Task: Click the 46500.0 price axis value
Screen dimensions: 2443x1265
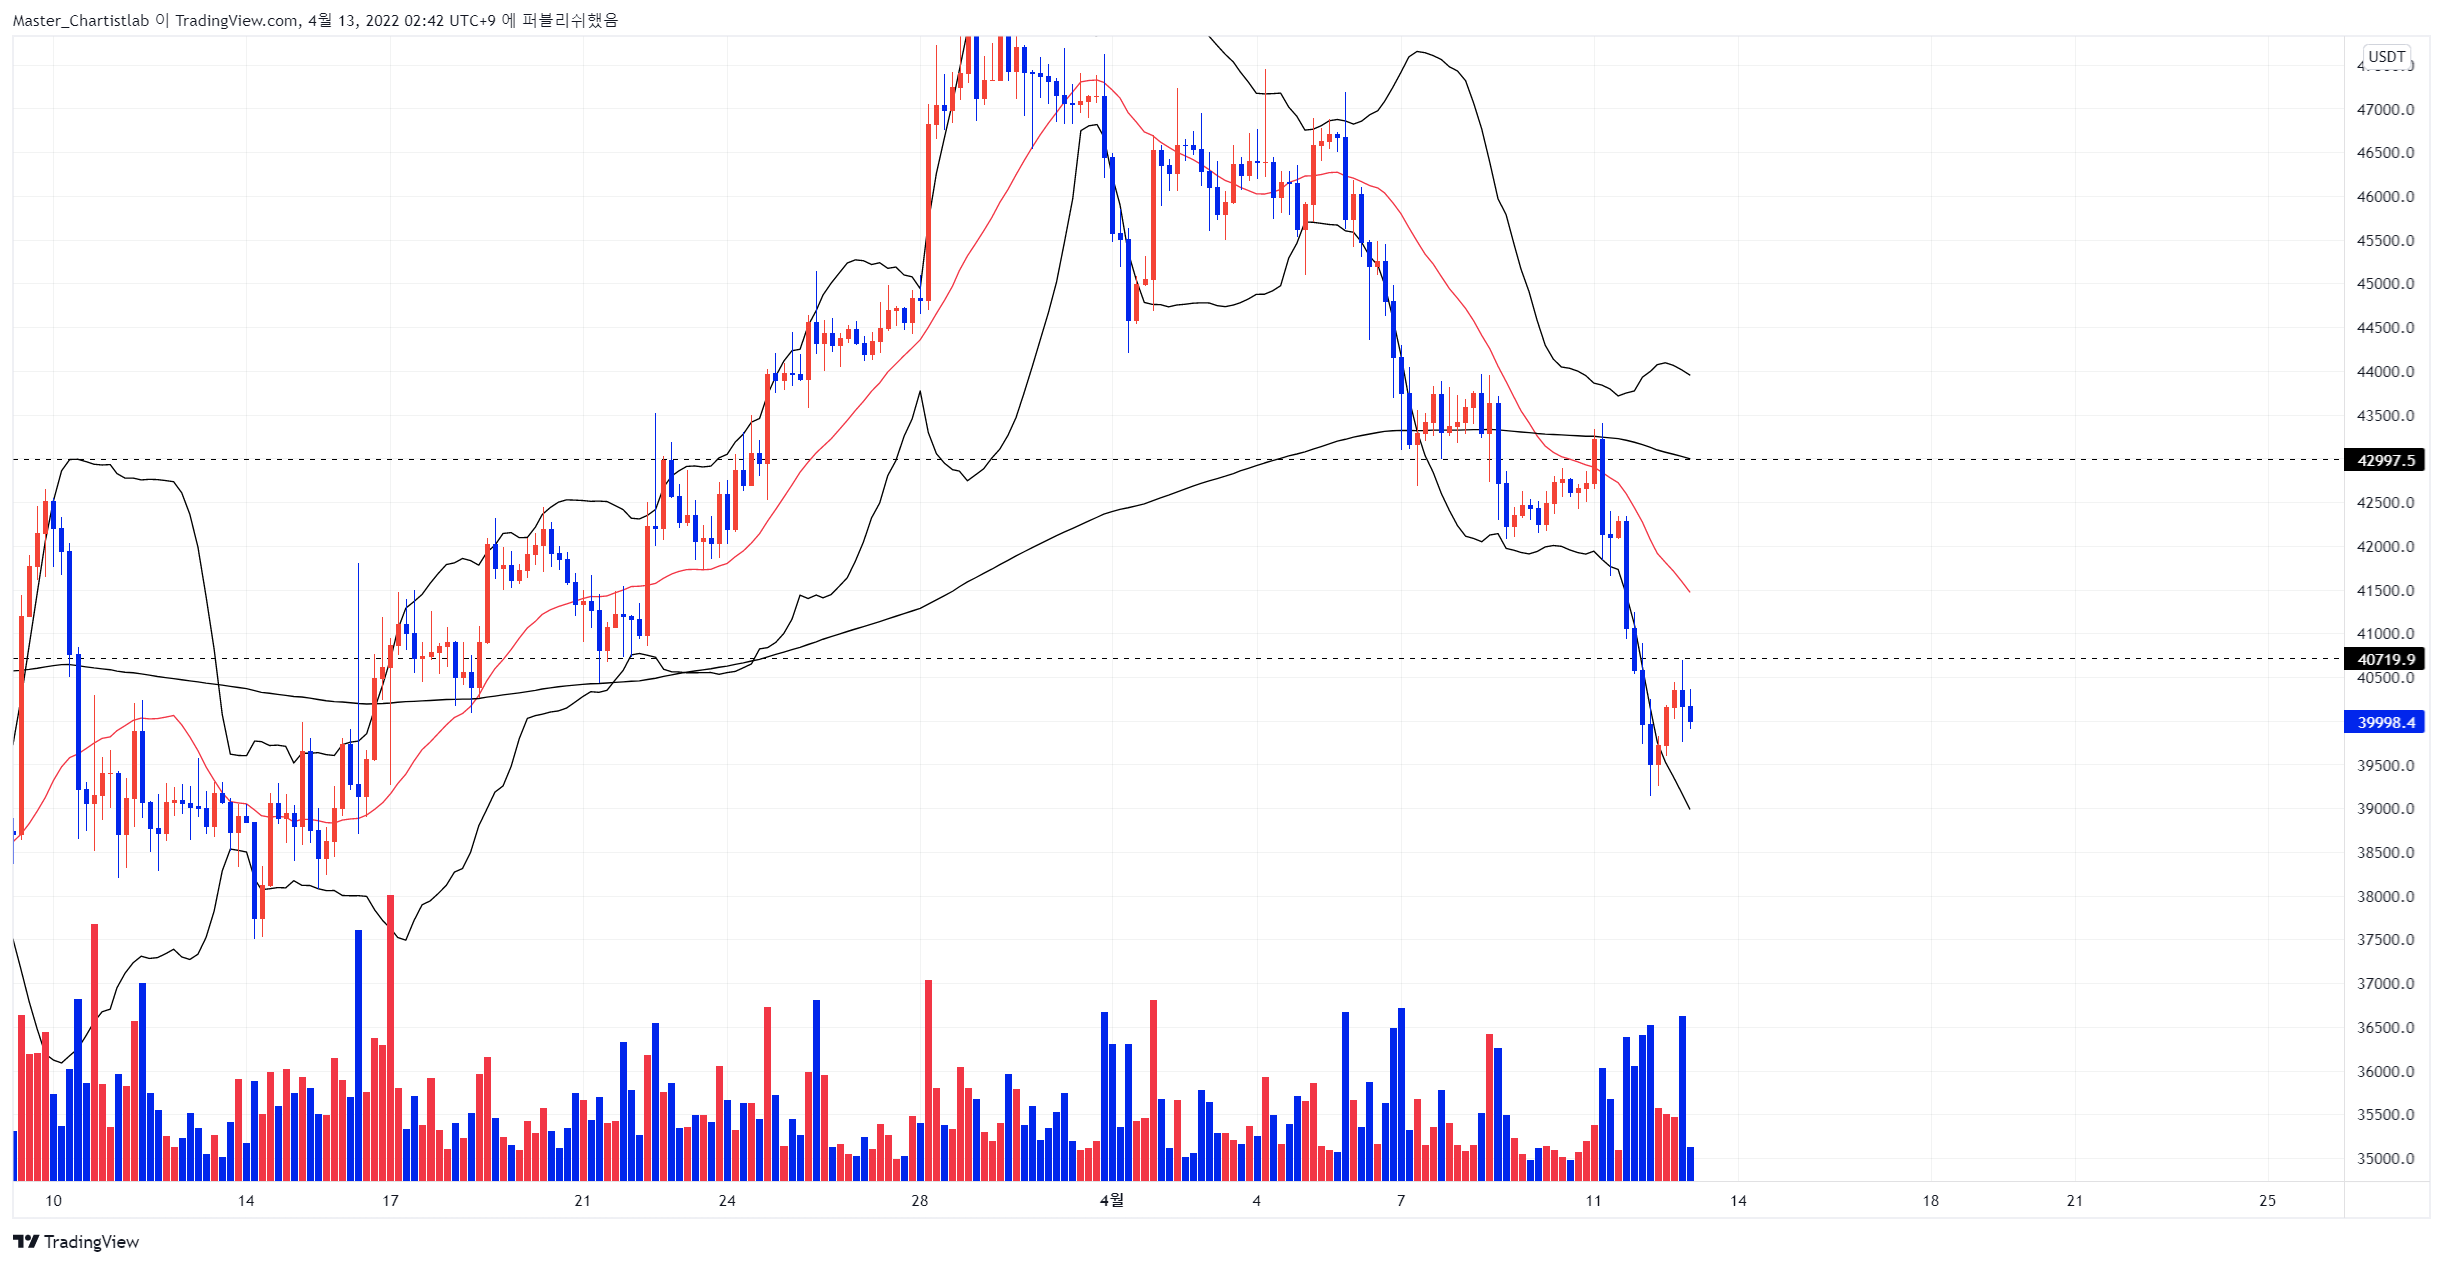Action: (2385, 153)
